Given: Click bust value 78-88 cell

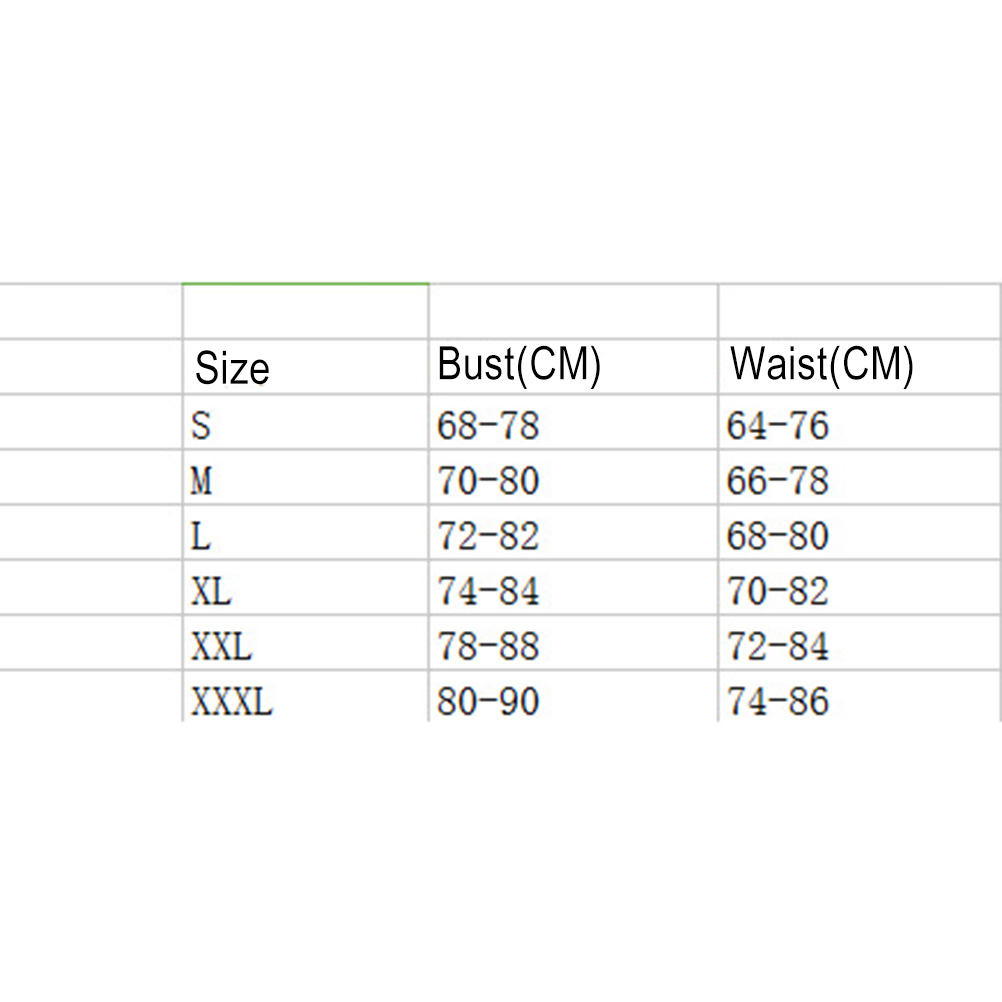Looking at the screenshot, I should pos(488,647).
